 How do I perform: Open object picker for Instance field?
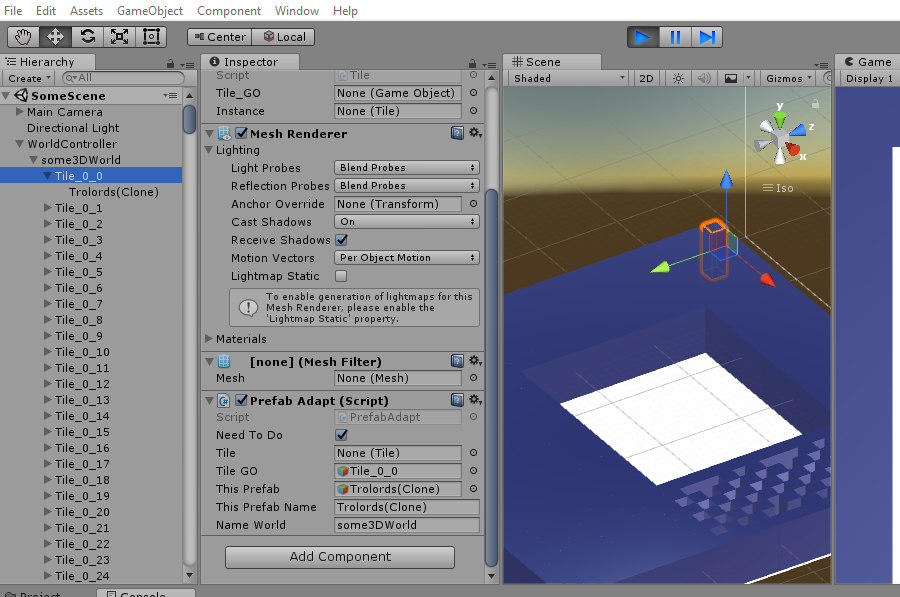(x=474, y=111)
